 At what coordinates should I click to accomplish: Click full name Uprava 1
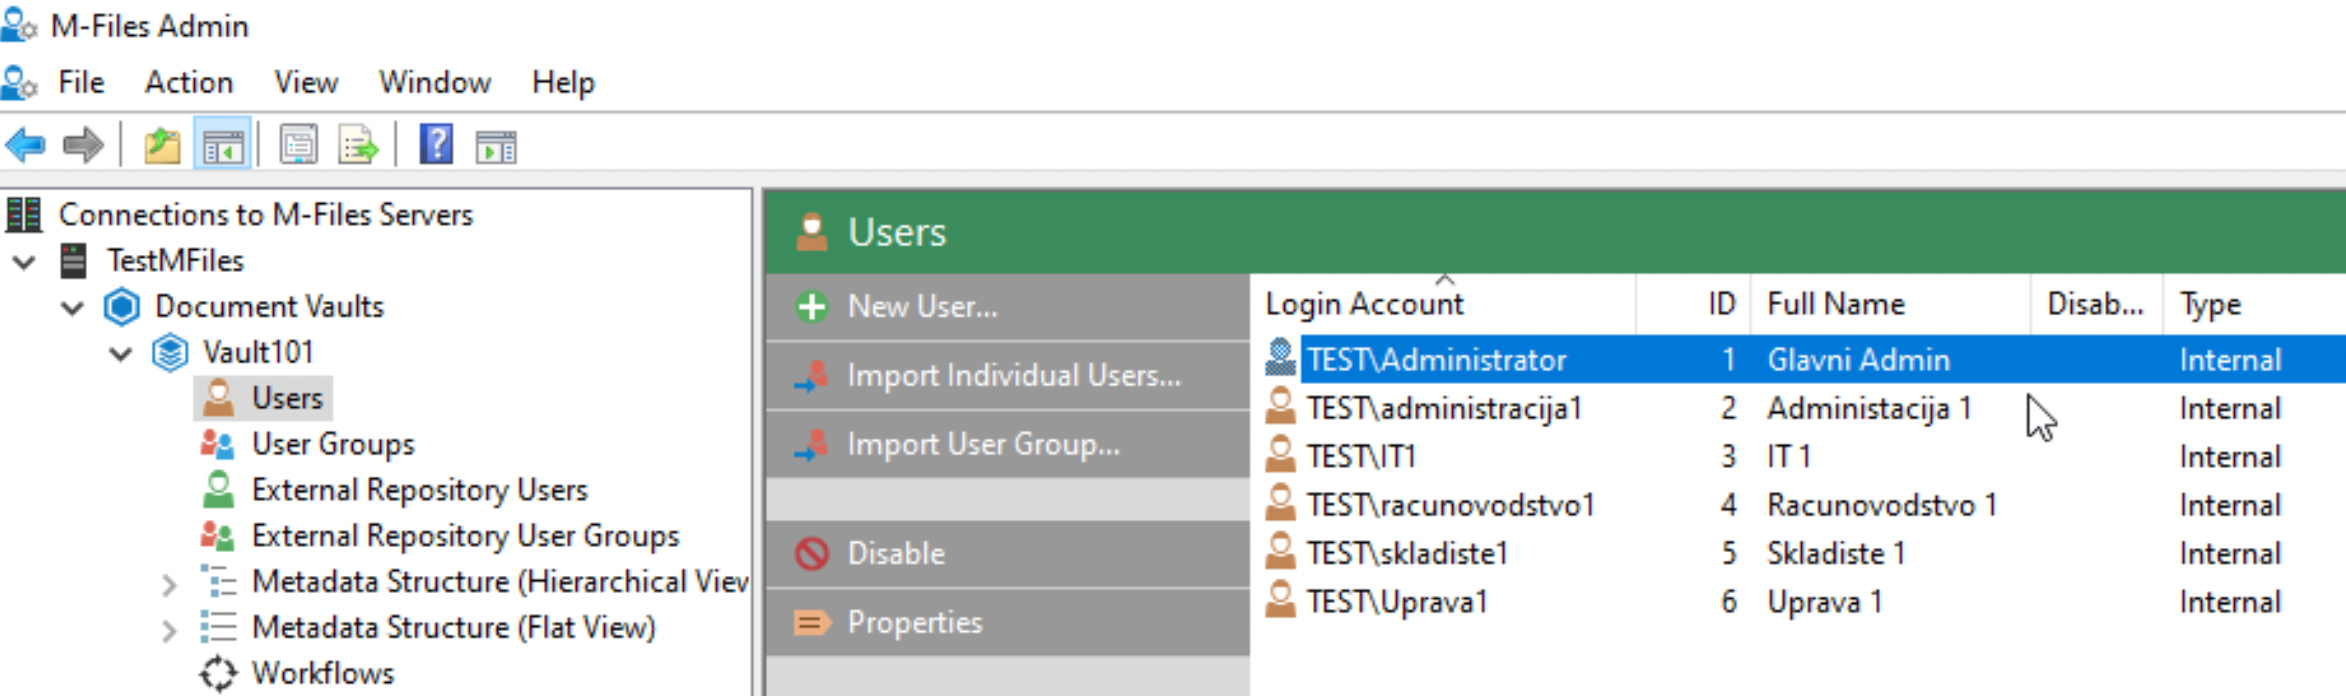(1824, 602)
